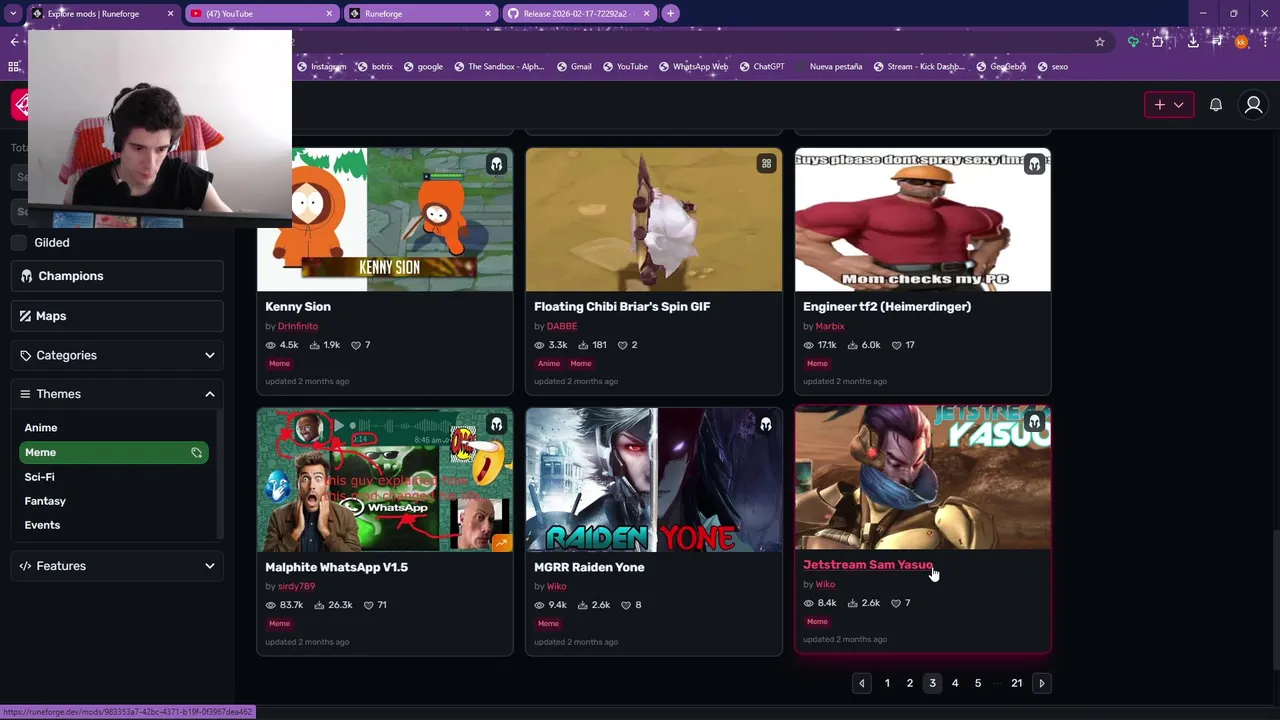This screenshot has height=720, width=1280.
Task: Open the WhatsApp Web bookmark
Action: tap(693, 67)
